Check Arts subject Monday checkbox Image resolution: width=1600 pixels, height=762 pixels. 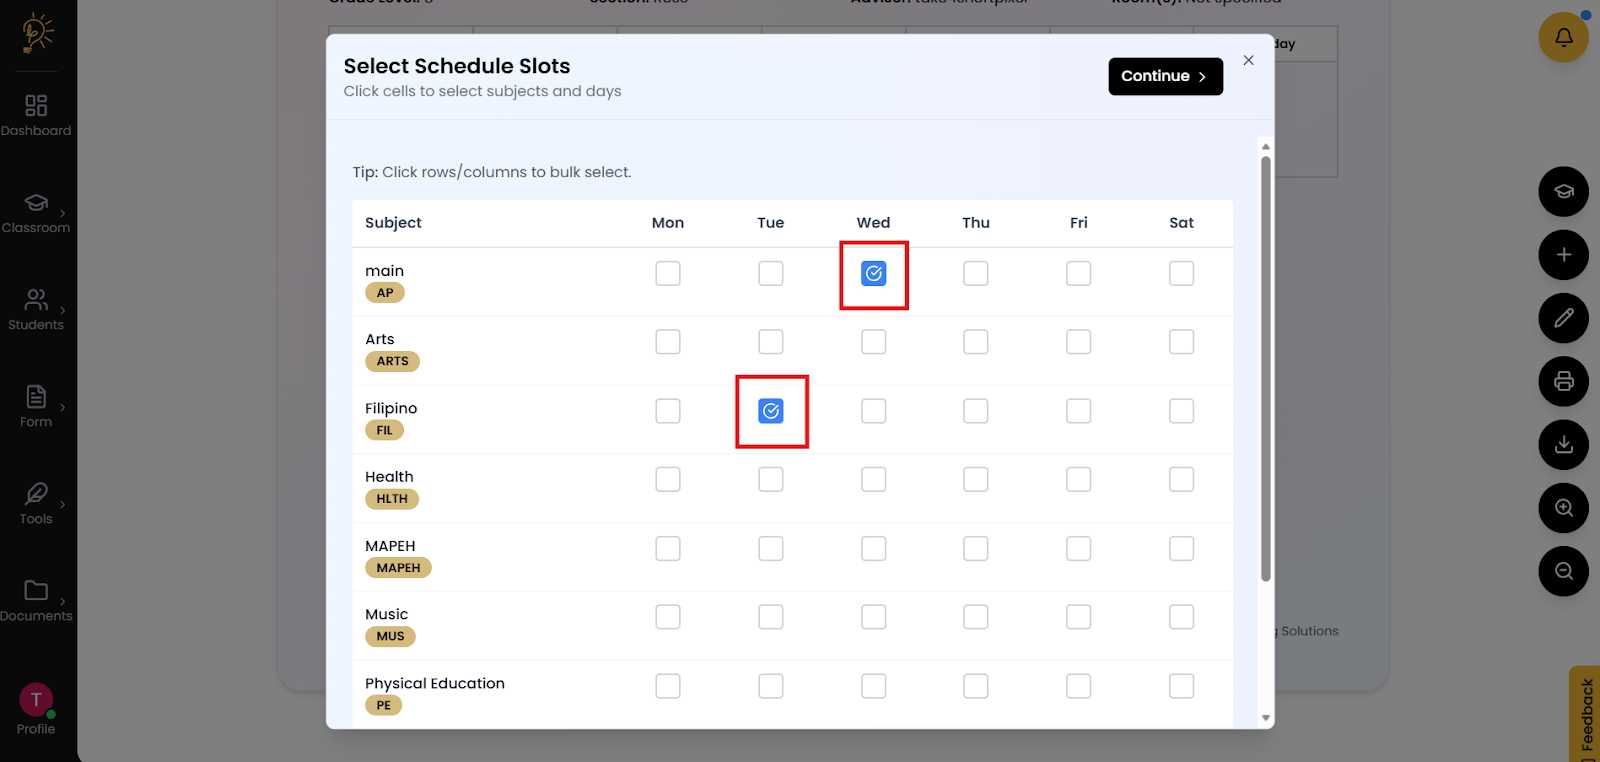pos(667,342)
